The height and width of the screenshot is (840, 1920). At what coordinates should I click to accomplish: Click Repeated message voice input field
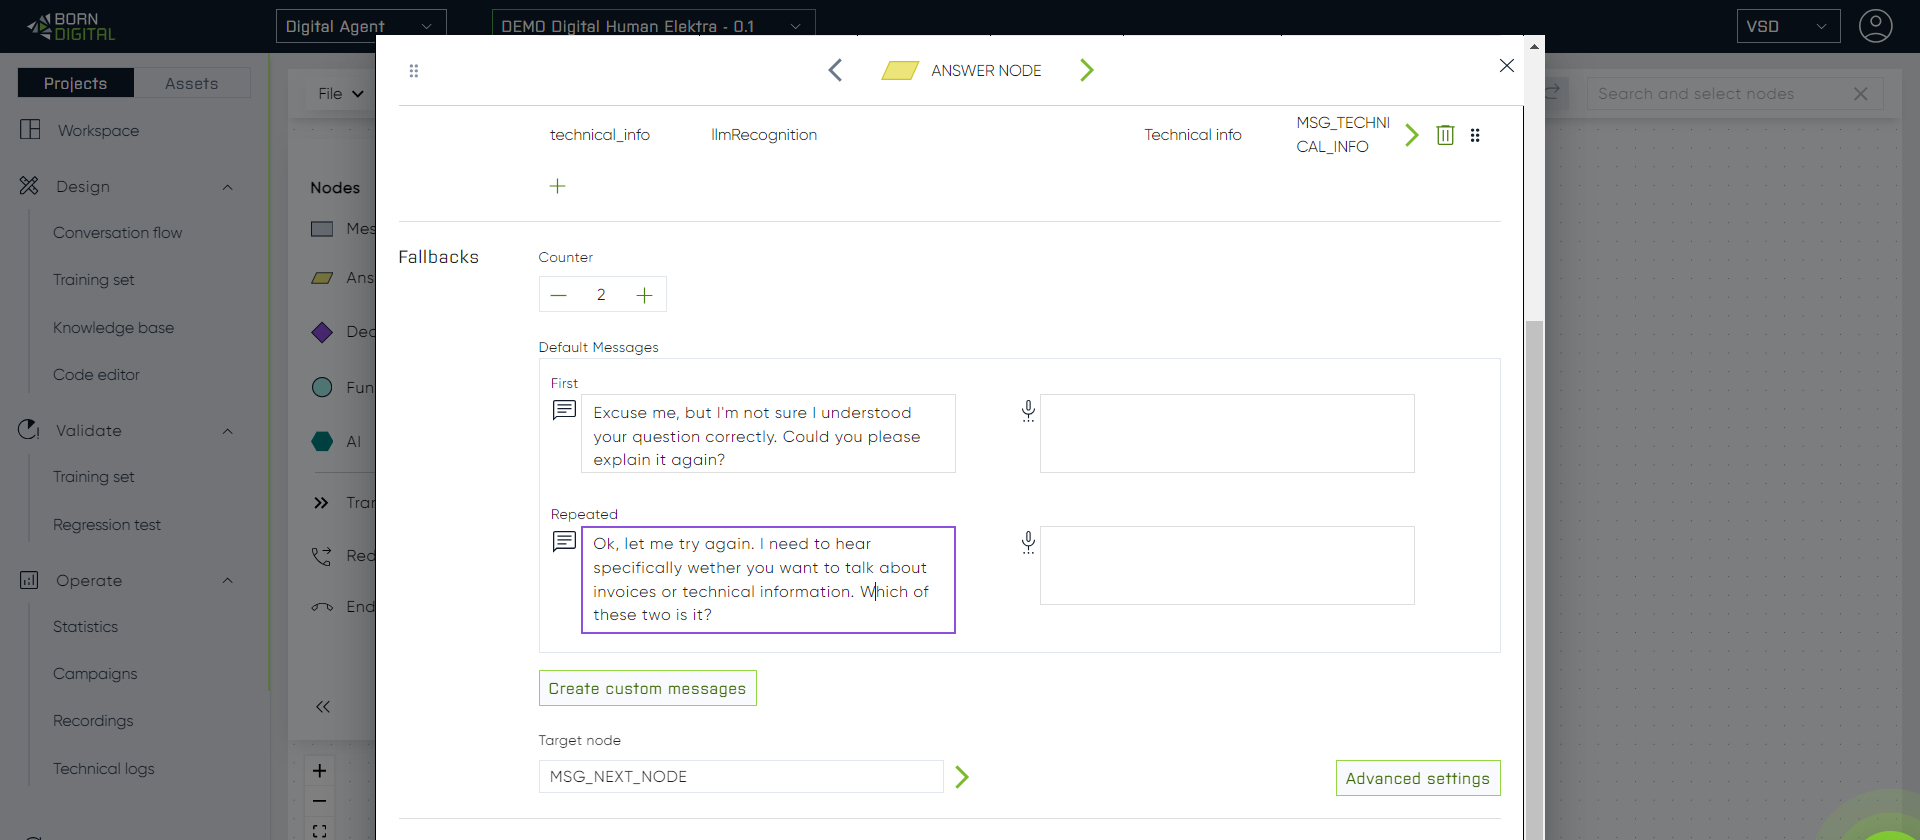[x=1227, y=566]
